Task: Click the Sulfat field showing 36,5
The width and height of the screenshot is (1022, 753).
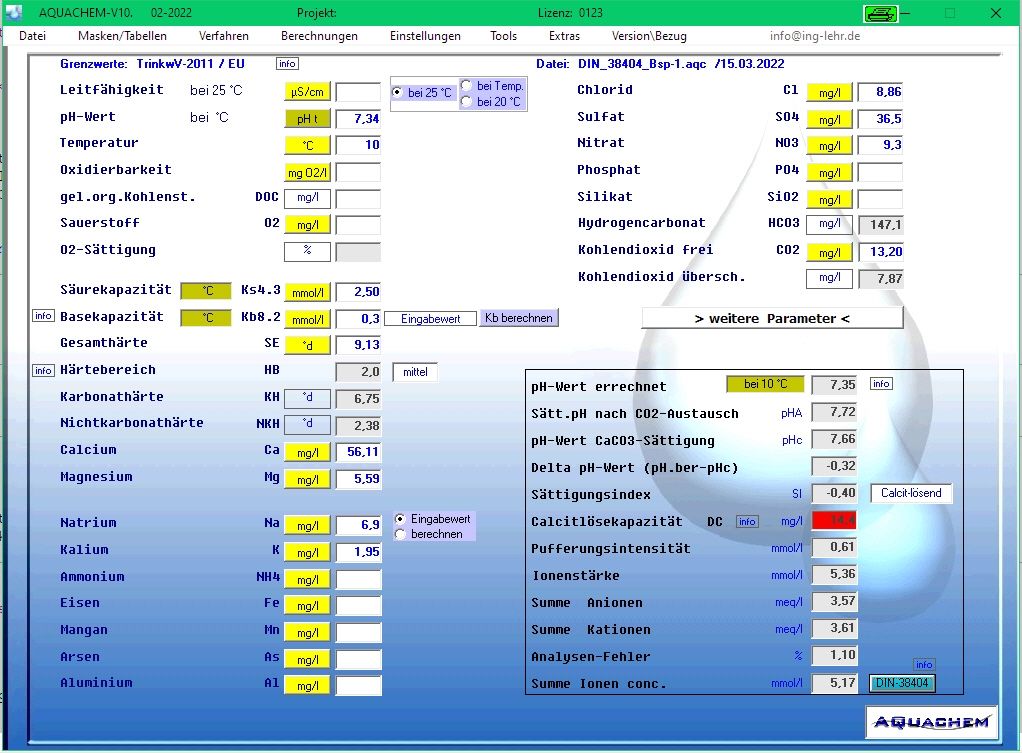Action: pos(881,119)
